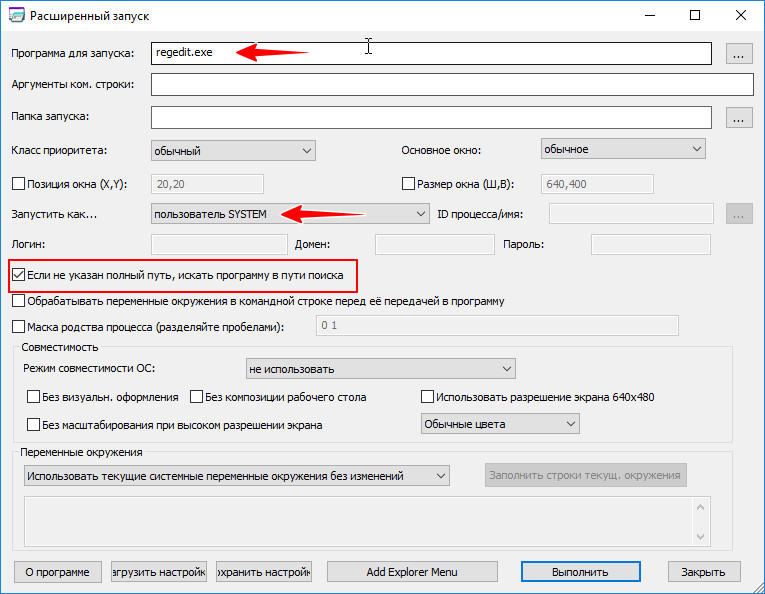This screenshot has height=594, width=765.
Task: Click the scroll up arrow in environment text box
Action: click(701, 508)
